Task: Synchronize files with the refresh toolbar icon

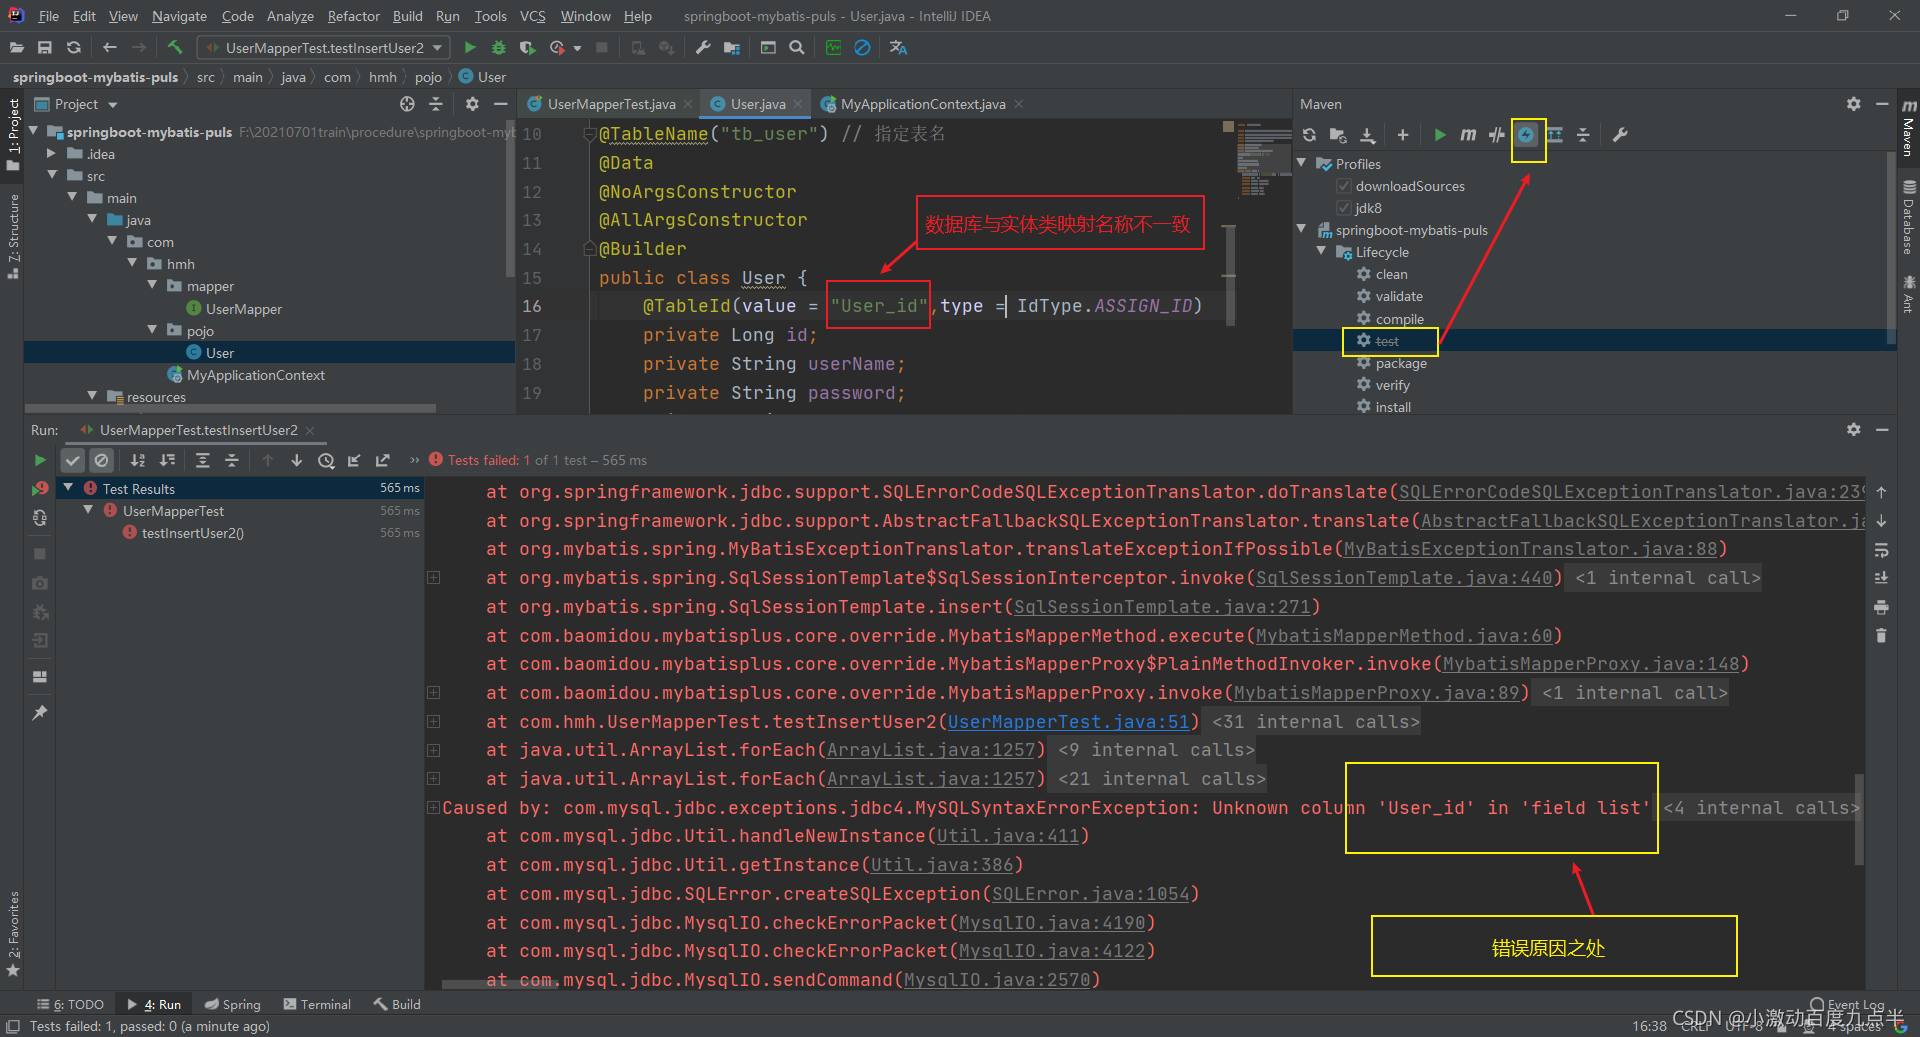Action: click(73, 47)
